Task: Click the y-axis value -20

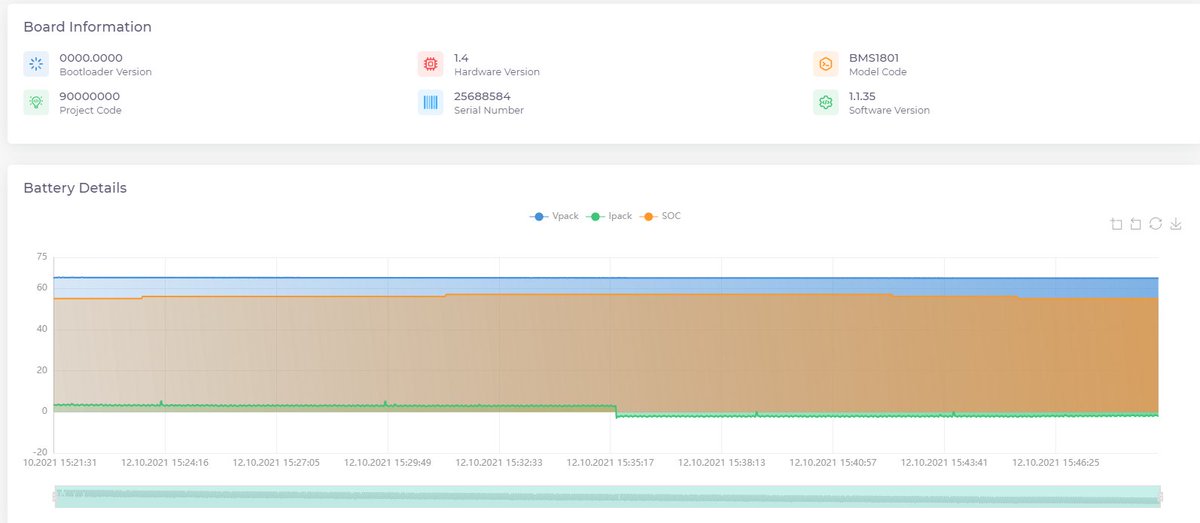Action: 39,452
